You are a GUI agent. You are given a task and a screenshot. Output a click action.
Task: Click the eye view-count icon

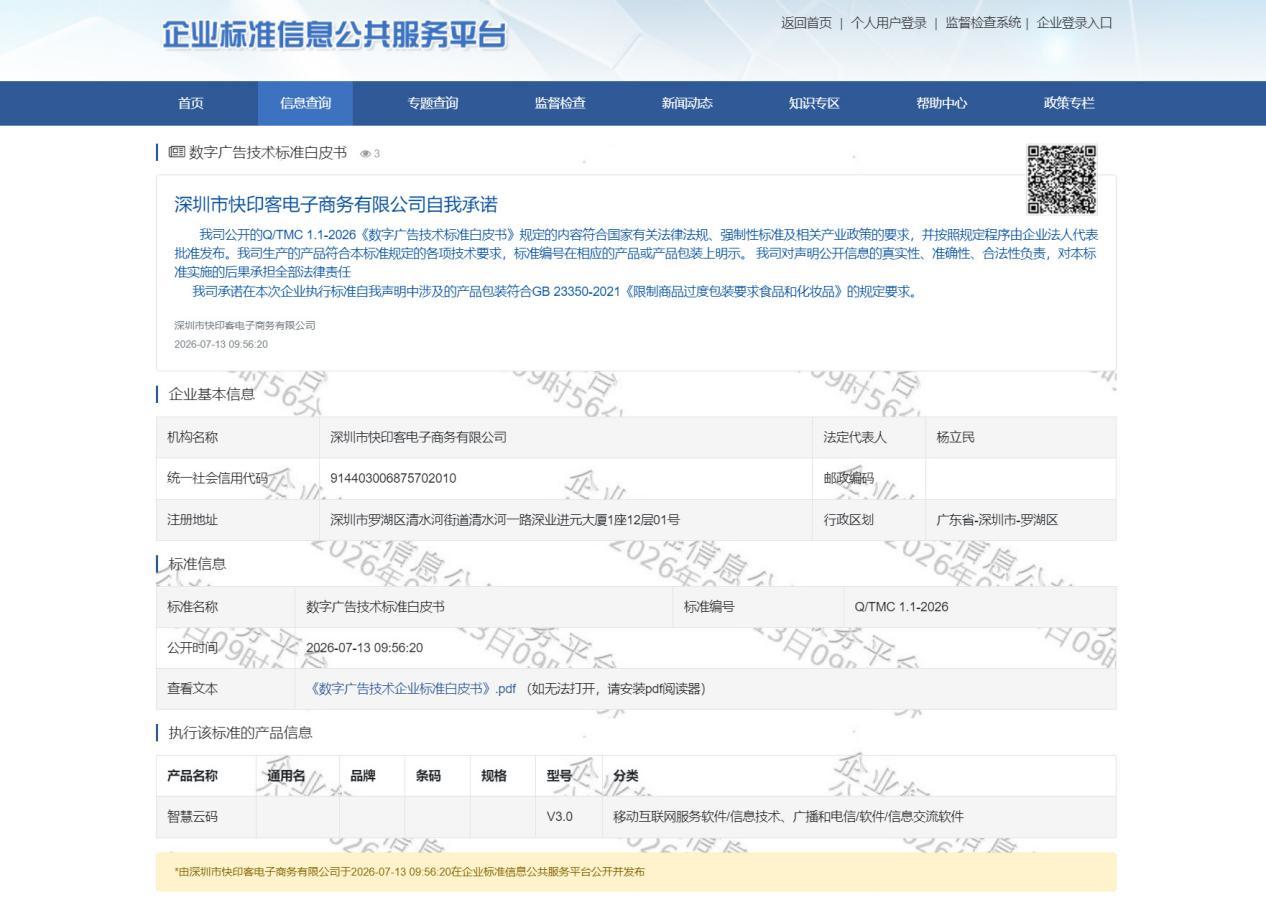tap(366, 154)
